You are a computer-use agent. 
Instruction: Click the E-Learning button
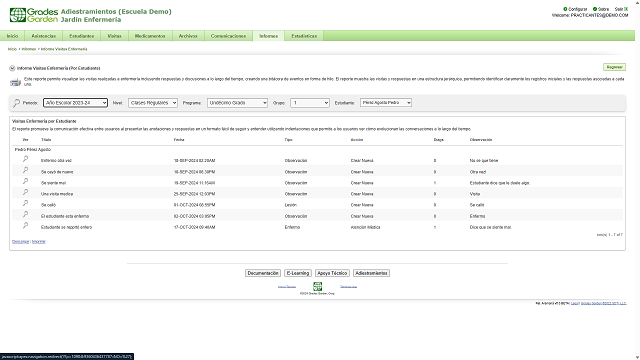coord(298,273)
